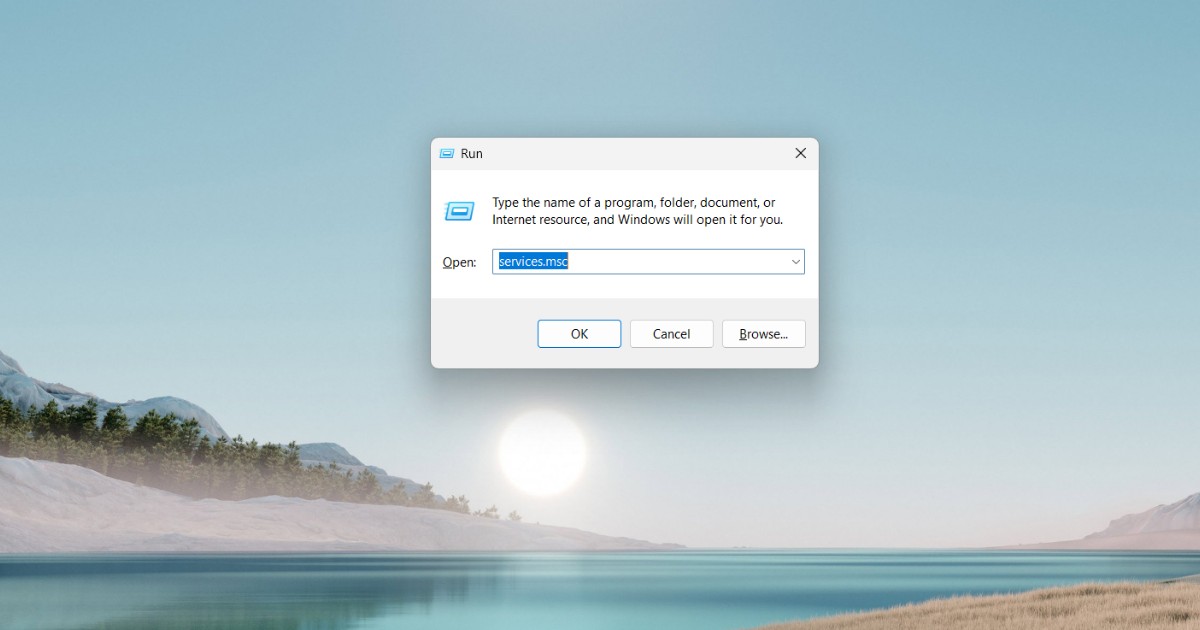Click the "Run" title text

471,154
